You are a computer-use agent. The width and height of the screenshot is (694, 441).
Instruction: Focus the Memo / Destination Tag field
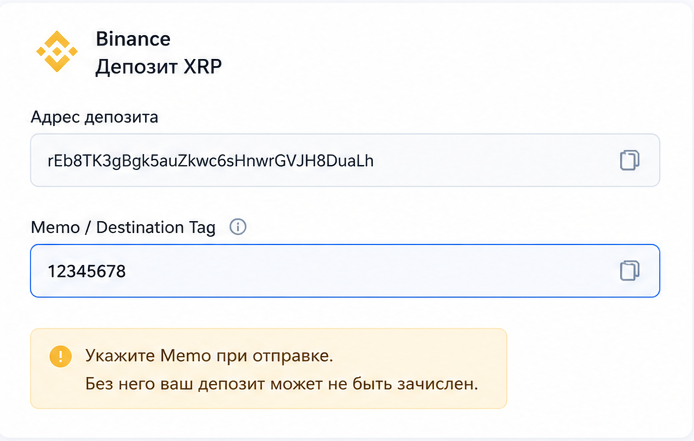tap(345, 271)
